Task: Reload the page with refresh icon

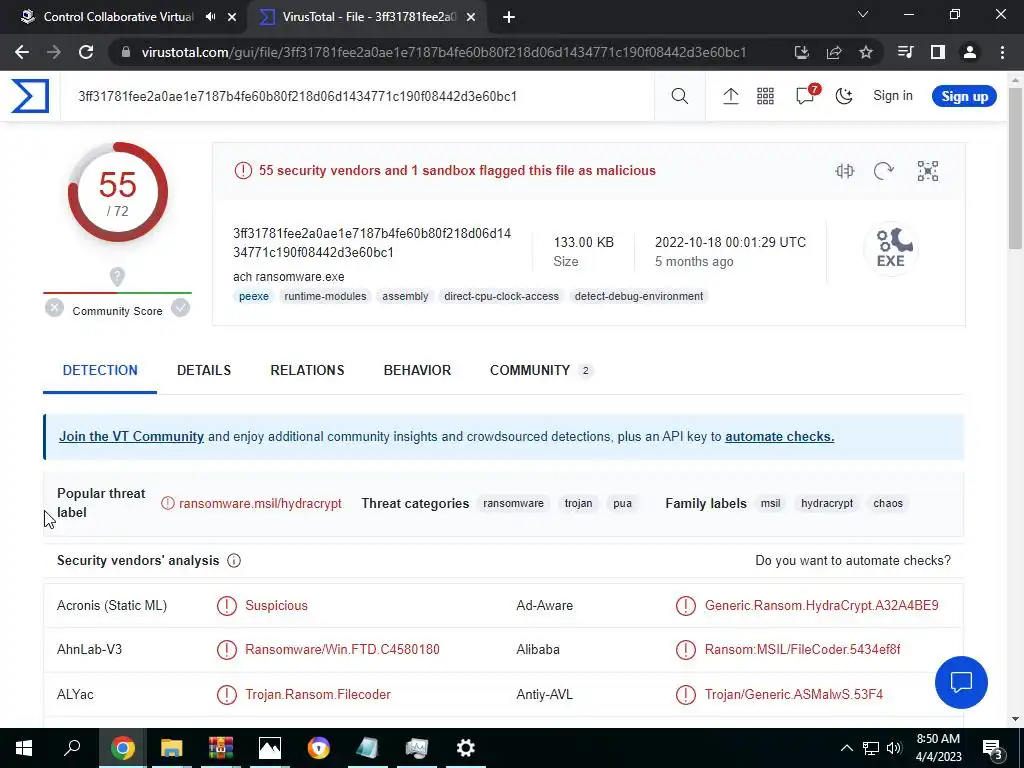Action: point(86,52)
